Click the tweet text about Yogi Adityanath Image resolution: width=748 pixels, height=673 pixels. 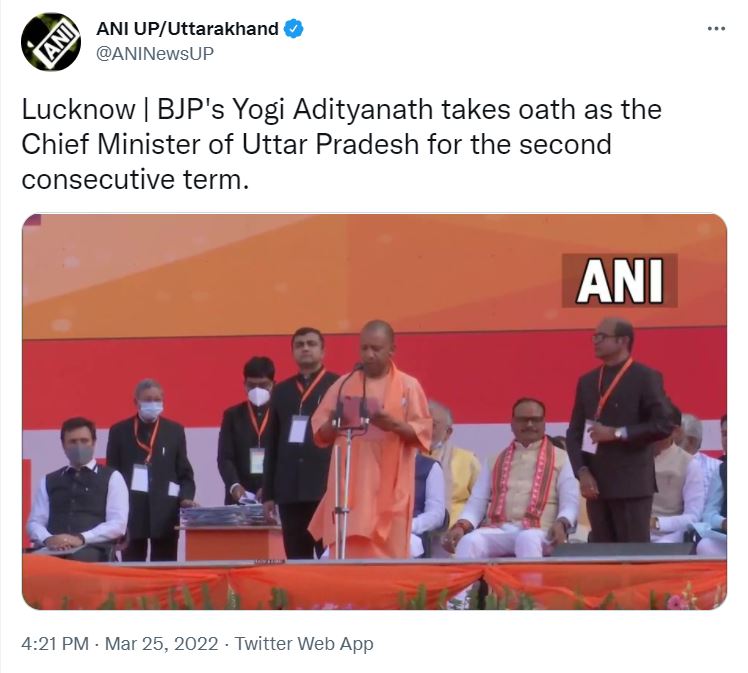[342, 145]
